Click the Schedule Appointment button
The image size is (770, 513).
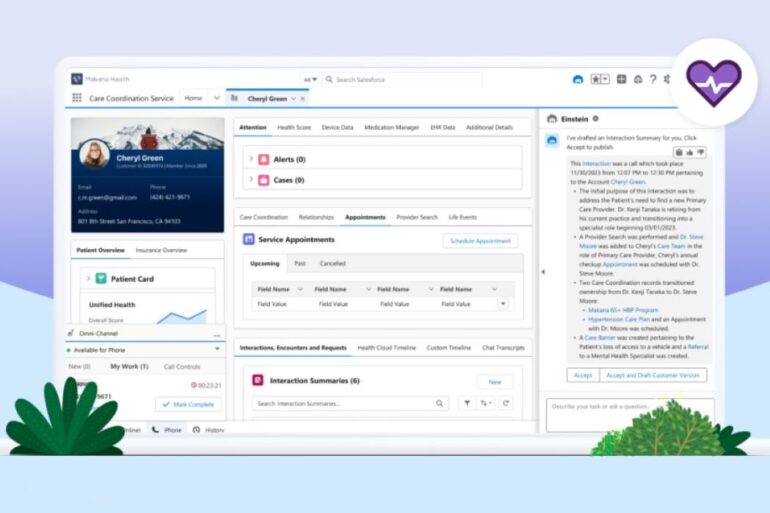[480, 241]
